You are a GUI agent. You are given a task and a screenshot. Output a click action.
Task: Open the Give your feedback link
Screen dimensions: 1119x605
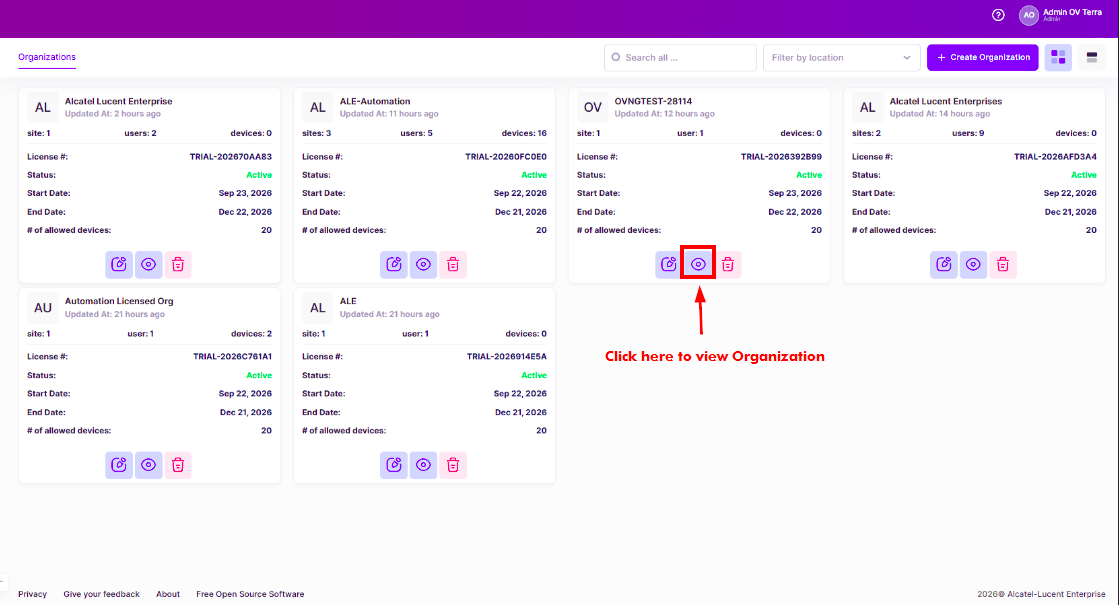pos(101,594)
